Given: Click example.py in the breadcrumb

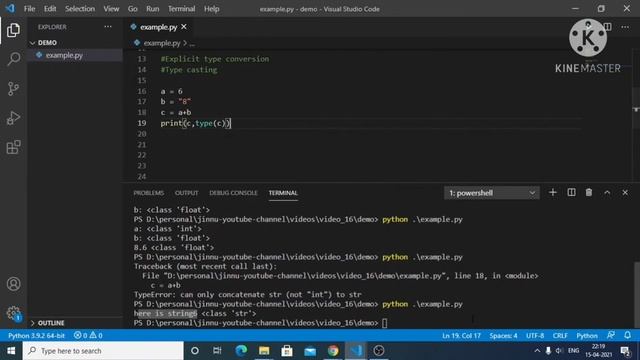Looking at the screenshot, I should (162, 43).
